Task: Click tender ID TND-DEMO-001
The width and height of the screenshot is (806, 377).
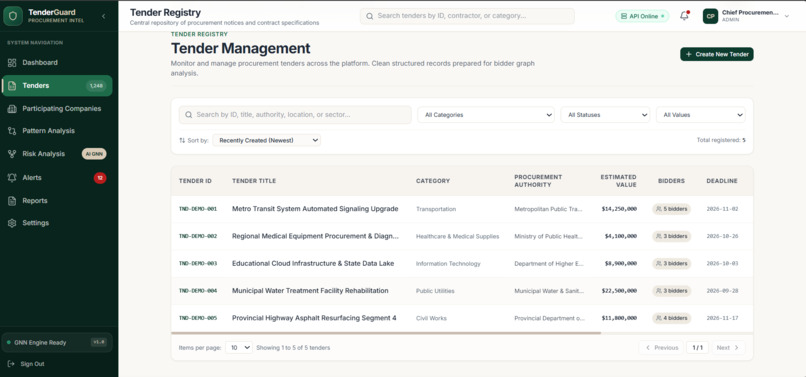Action: (198, 209)
